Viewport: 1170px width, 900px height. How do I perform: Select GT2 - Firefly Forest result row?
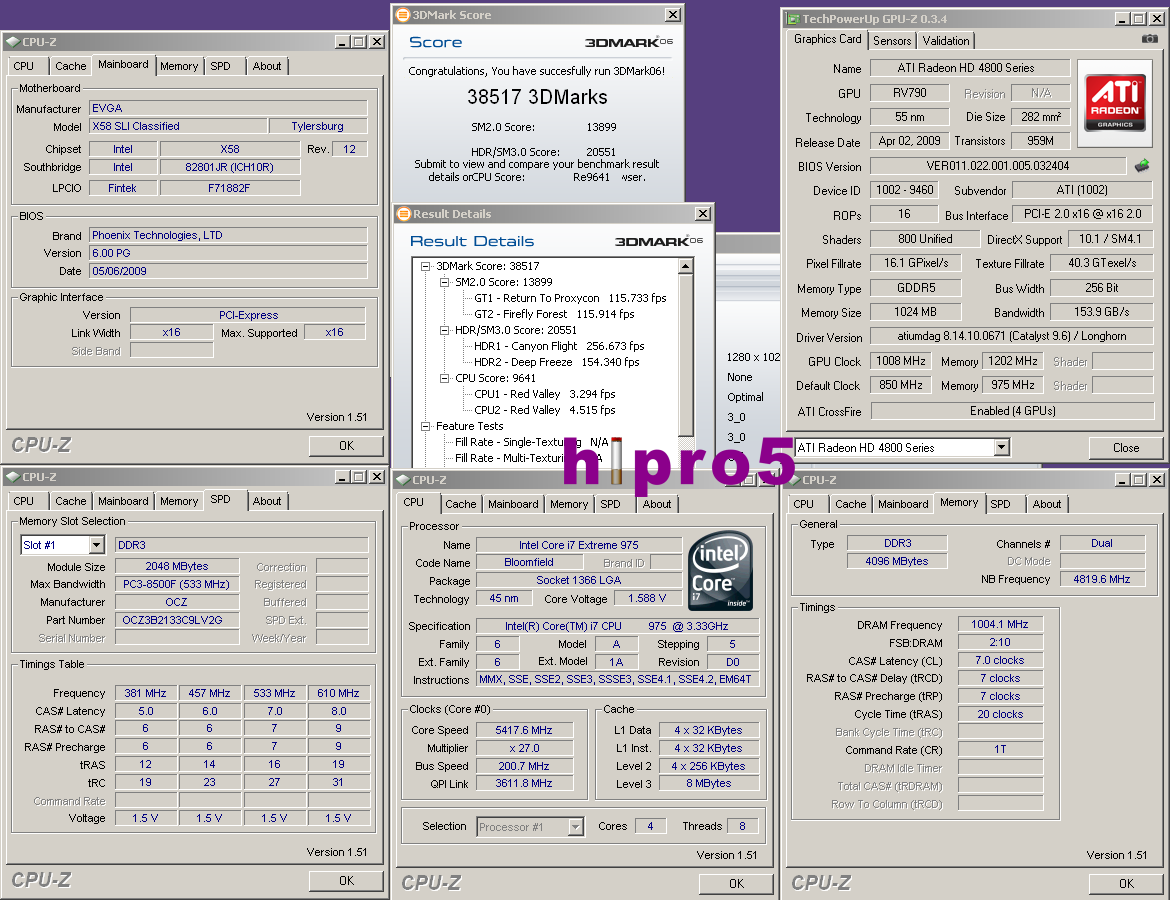554,314
